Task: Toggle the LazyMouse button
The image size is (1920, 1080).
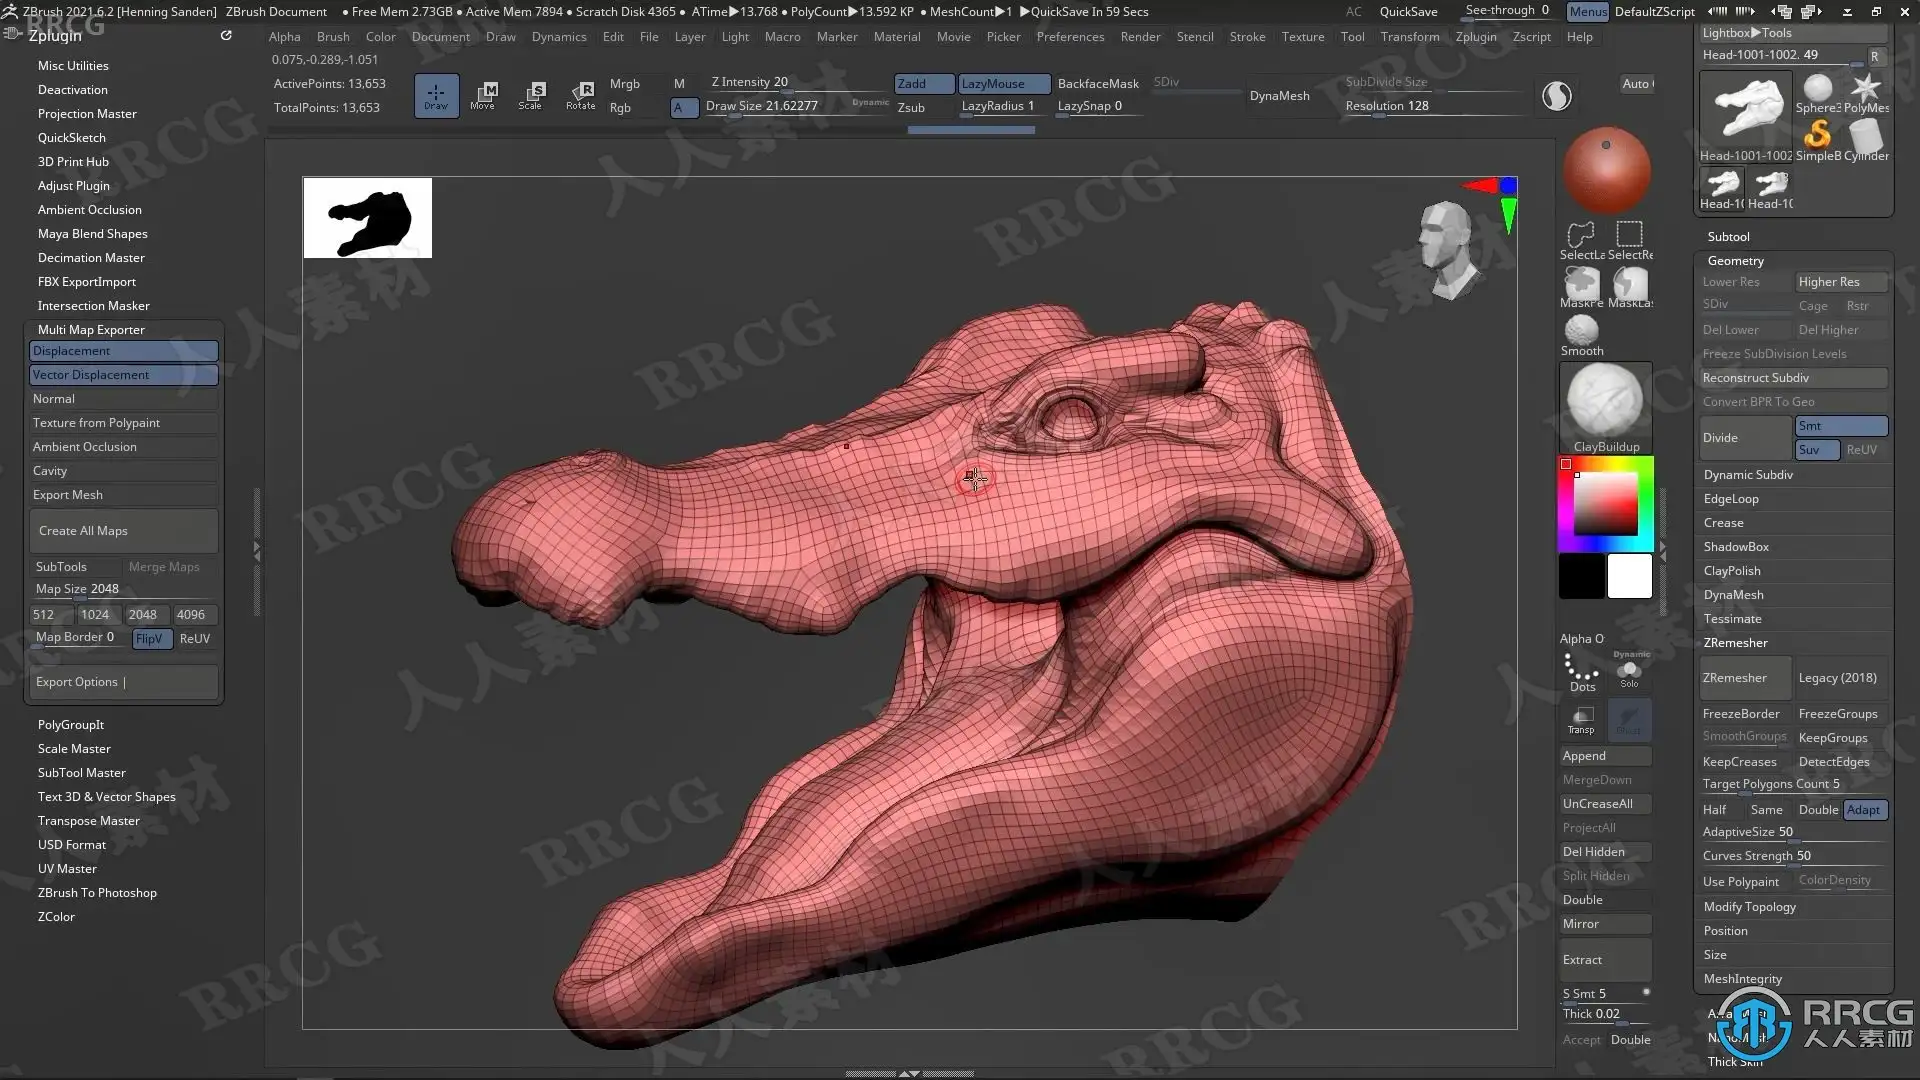Action: coord(1003,84)
